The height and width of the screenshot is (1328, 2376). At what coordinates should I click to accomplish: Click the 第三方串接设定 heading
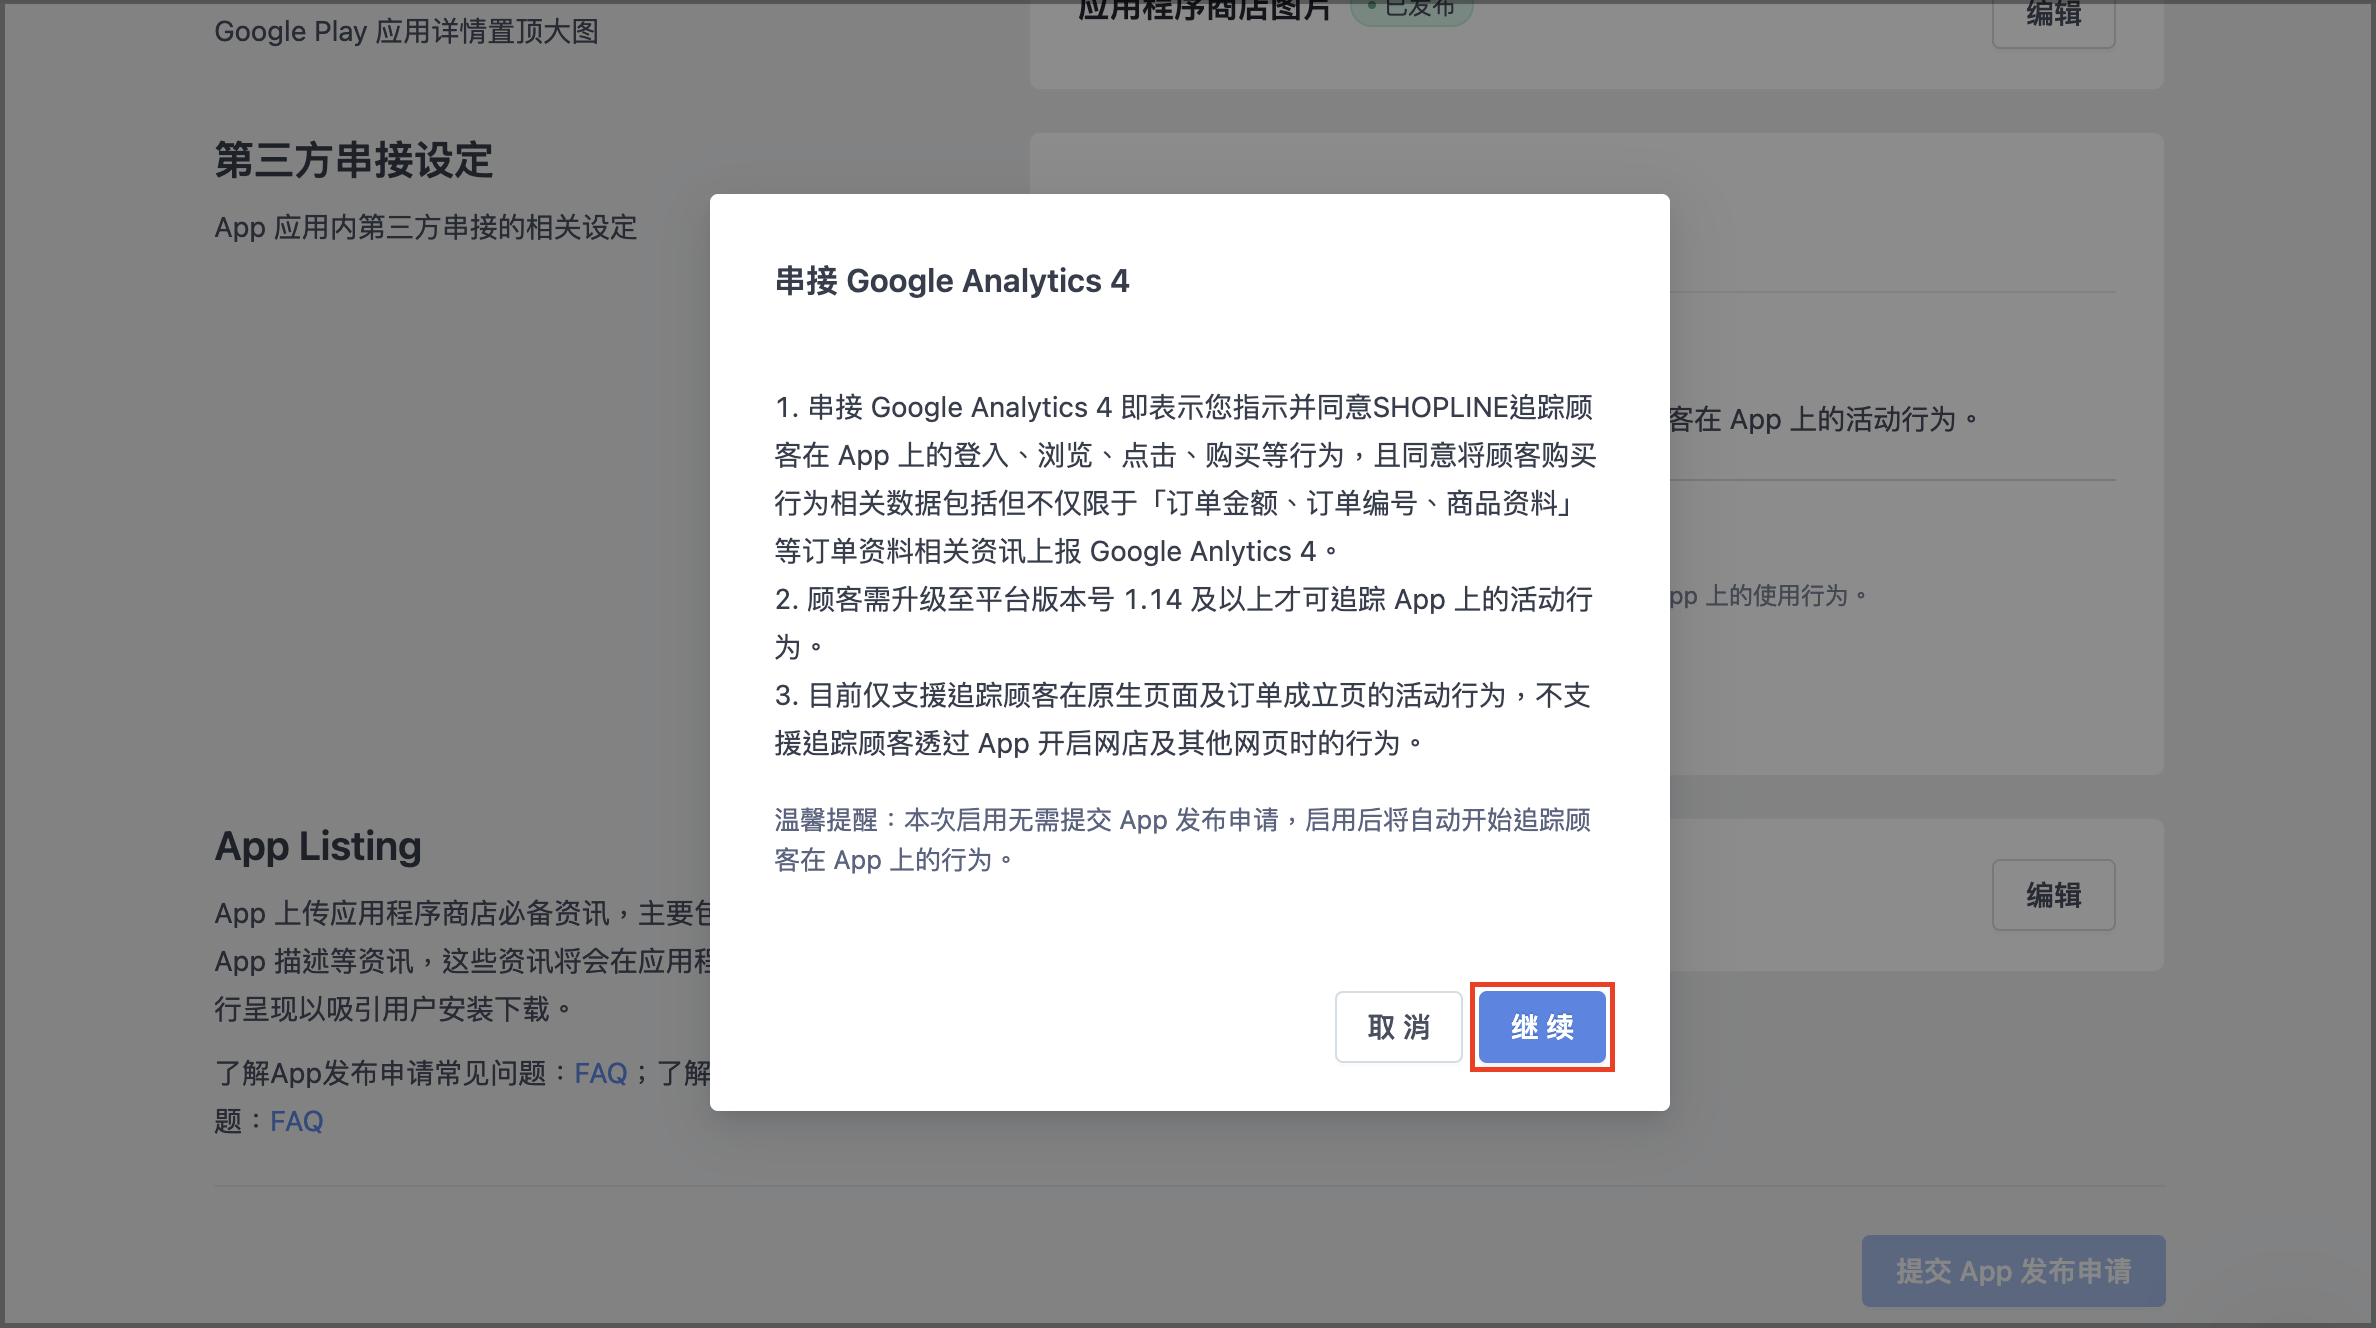coord(354,160)
